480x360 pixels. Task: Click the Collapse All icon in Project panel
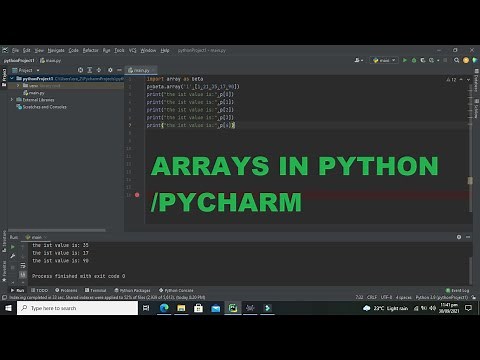click(99, 70)
